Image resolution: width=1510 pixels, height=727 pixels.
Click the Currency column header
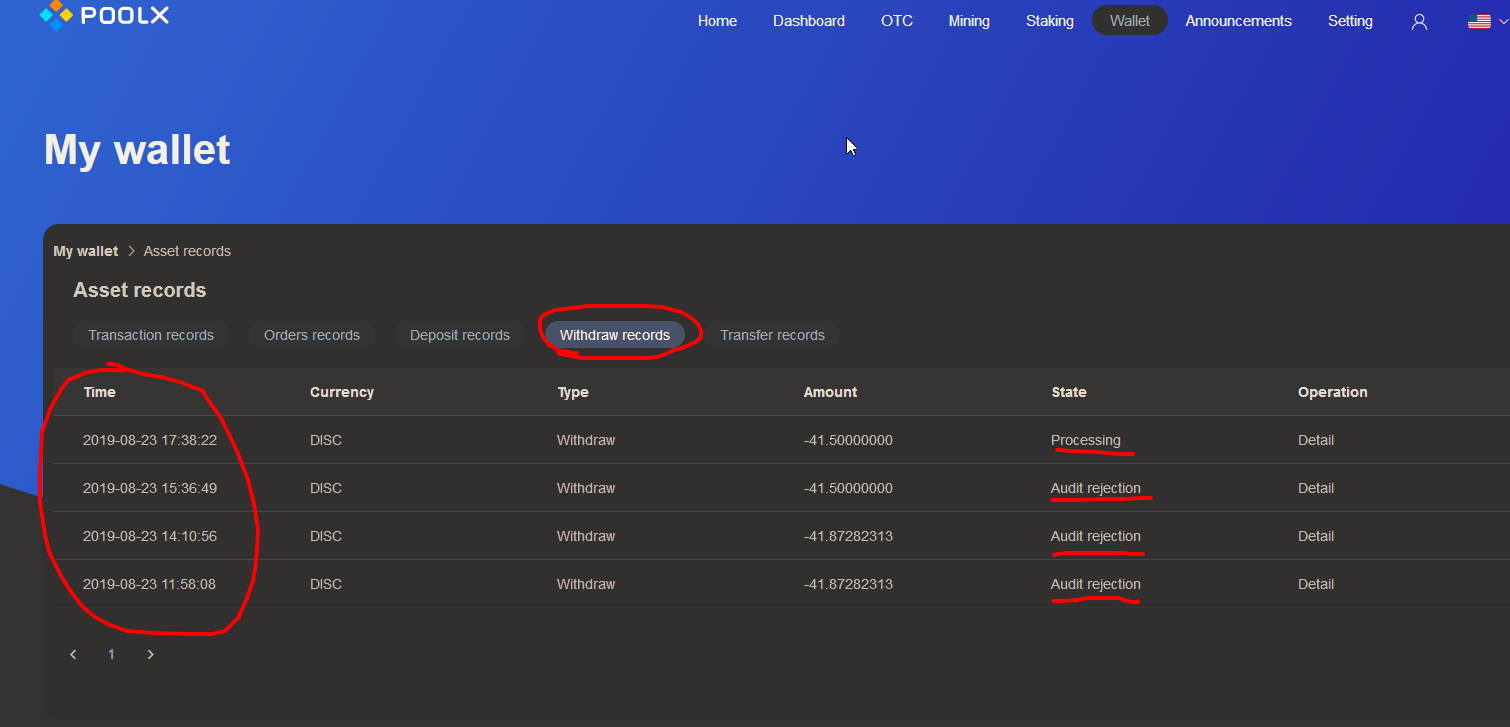[342, 392]
